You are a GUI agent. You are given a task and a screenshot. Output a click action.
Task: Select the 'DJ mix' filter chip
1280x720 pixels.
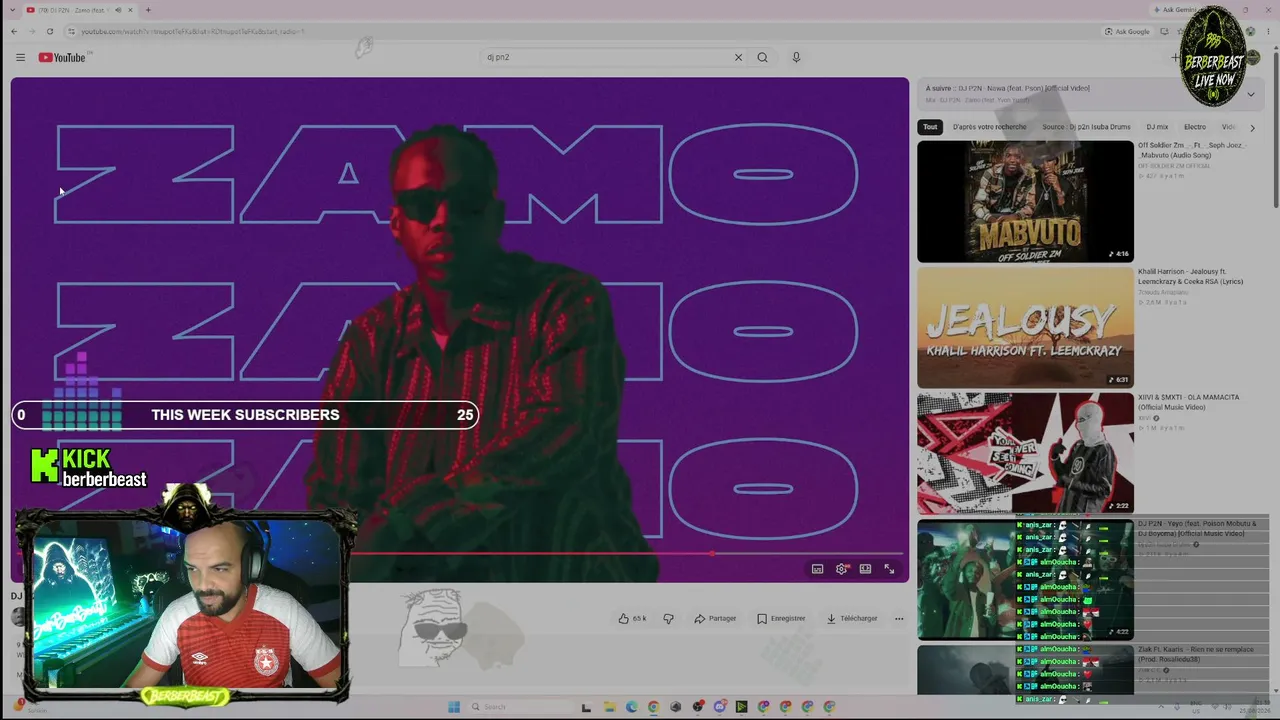click(x=1157, y=127)
